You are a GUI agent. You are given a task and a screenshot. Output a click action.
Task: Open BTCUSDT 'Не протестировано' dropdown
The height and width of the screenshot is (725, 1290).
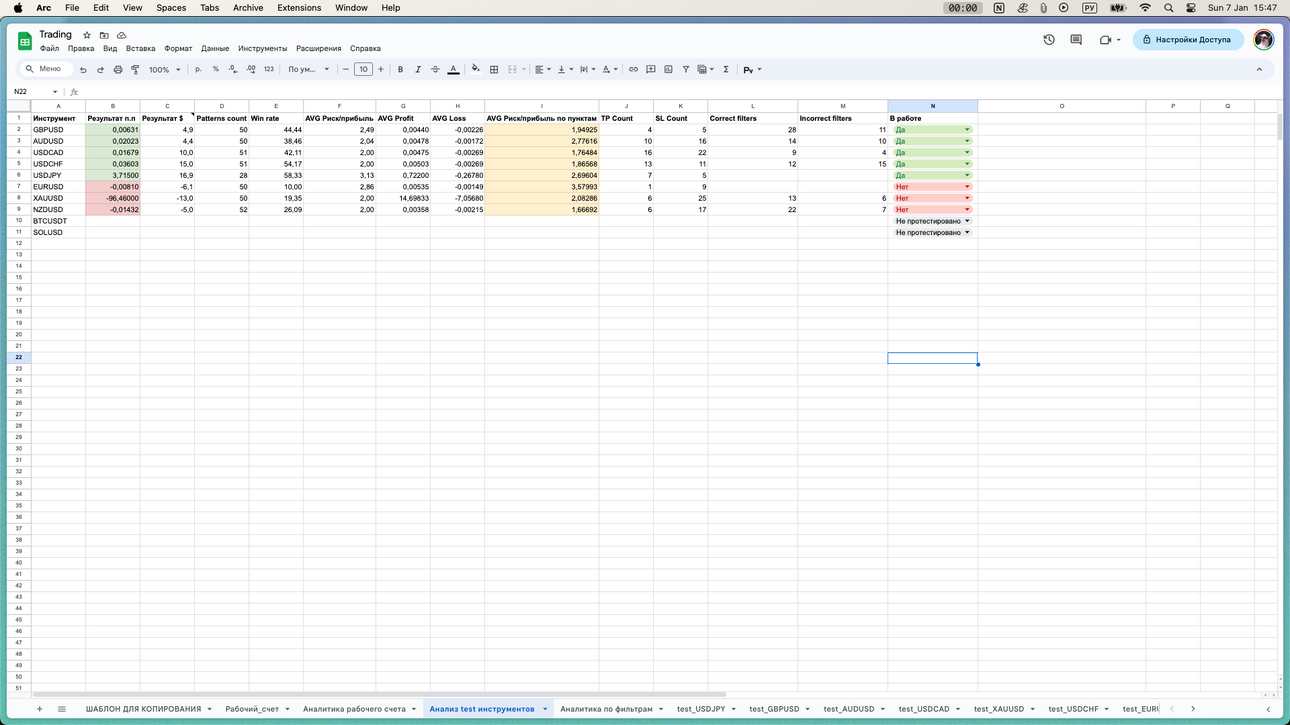coord(967,221)
